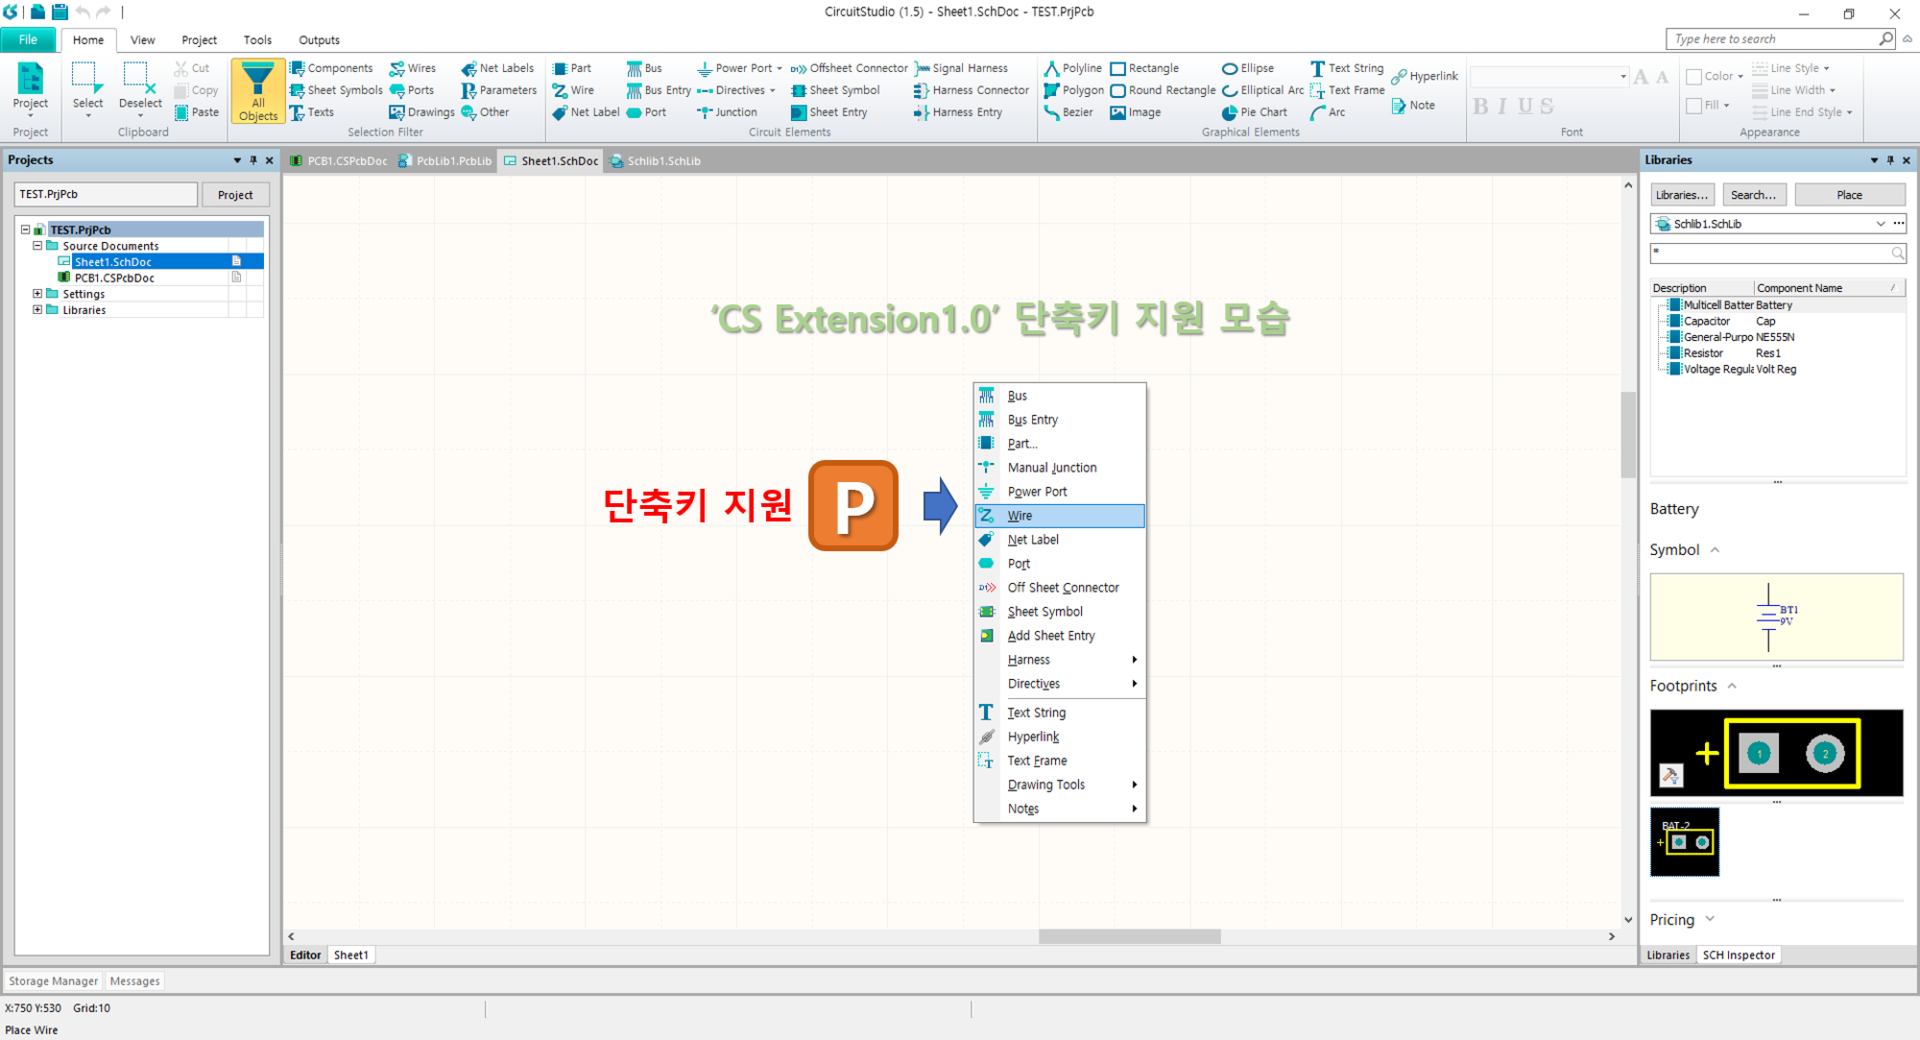Choose the Net Labels selection filter
This screenshot has width=1920, height=1040.
tap(497, 68)
